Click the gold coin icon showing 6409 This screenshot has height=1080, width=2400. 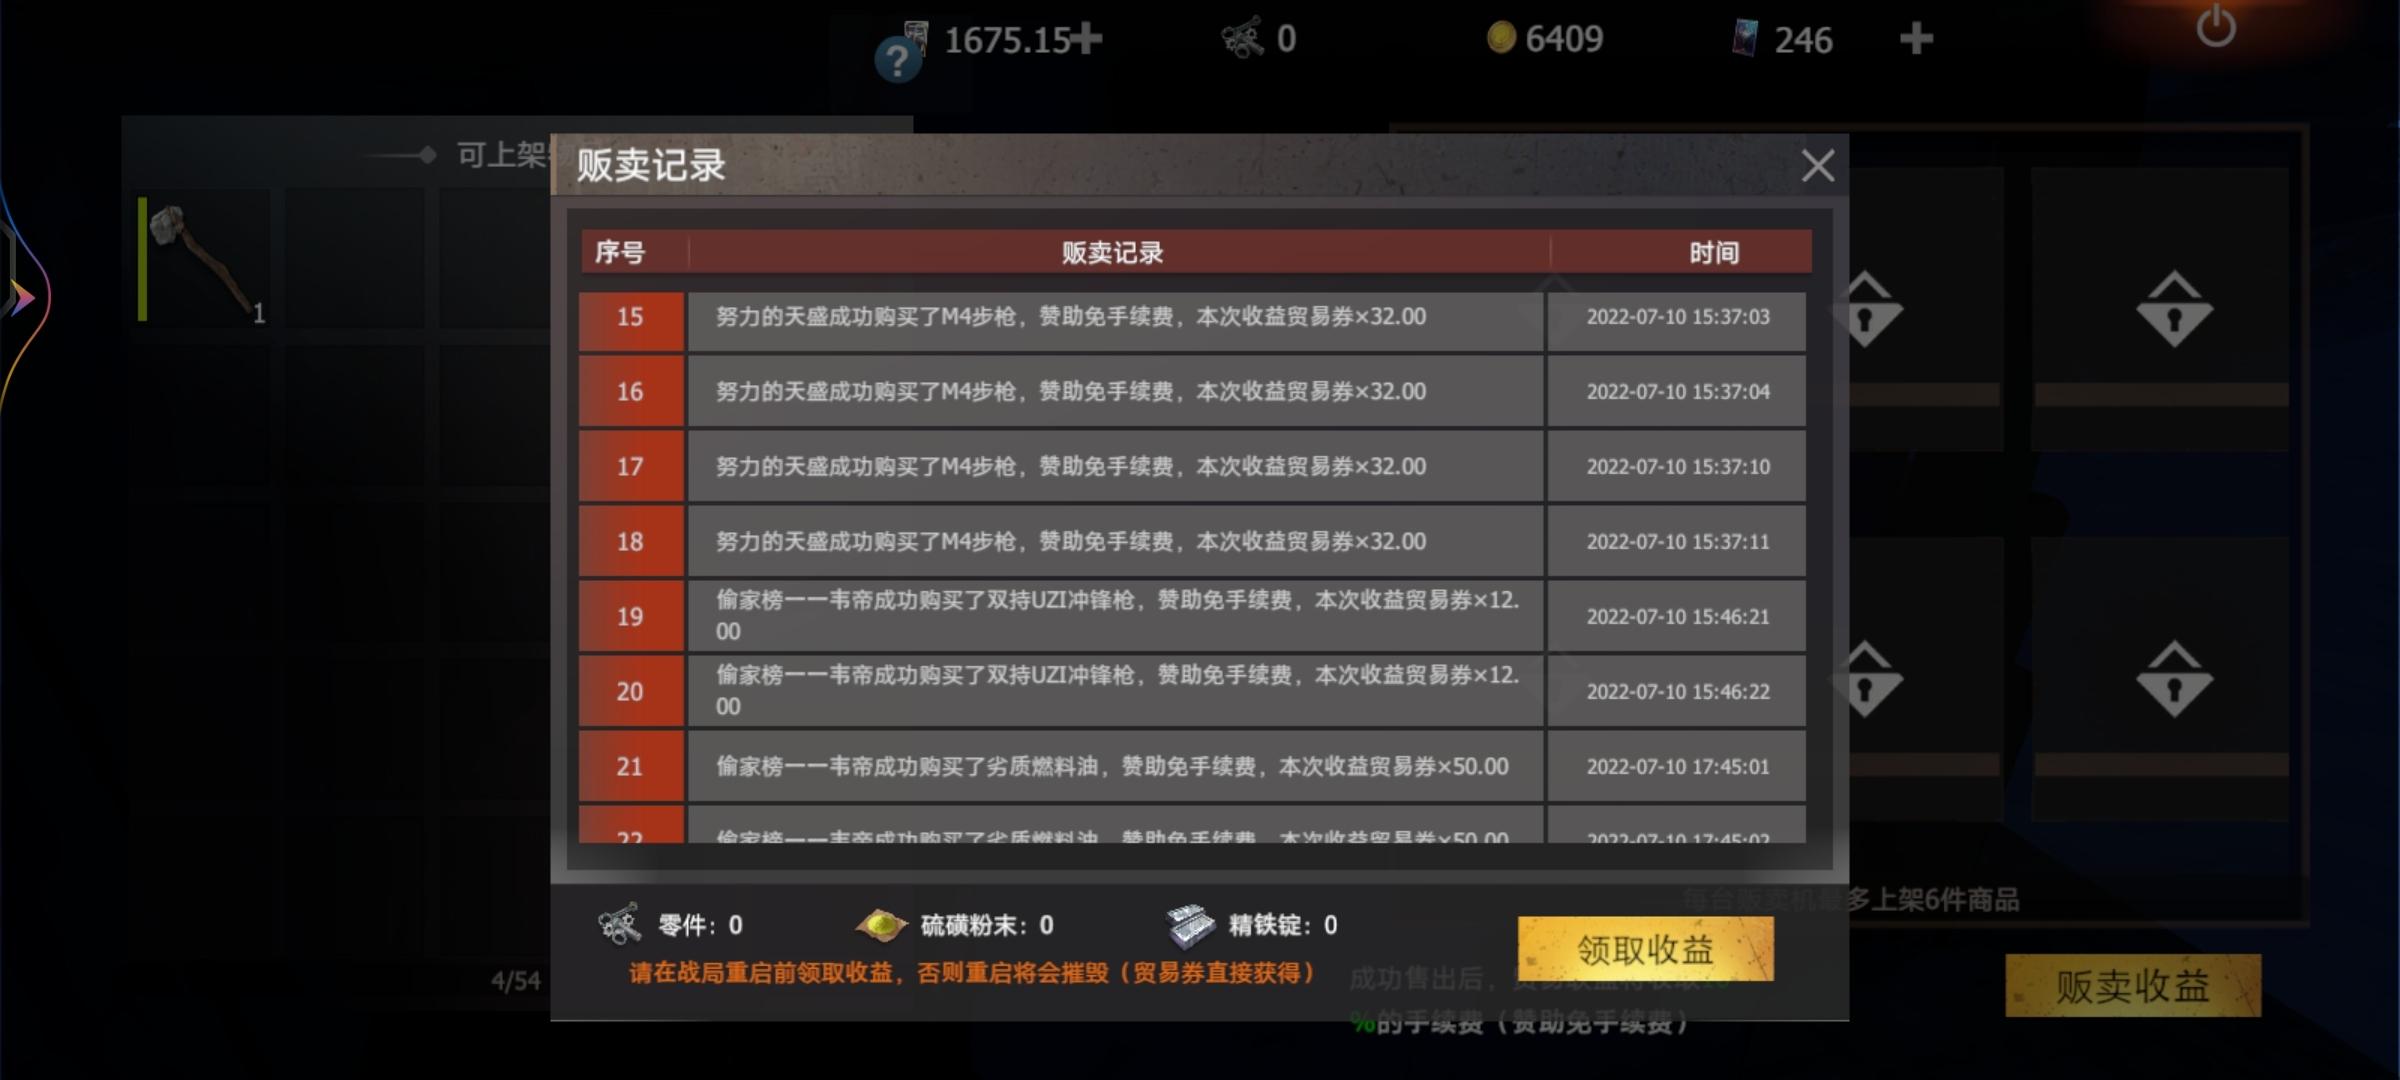[x=1500, y=38]
